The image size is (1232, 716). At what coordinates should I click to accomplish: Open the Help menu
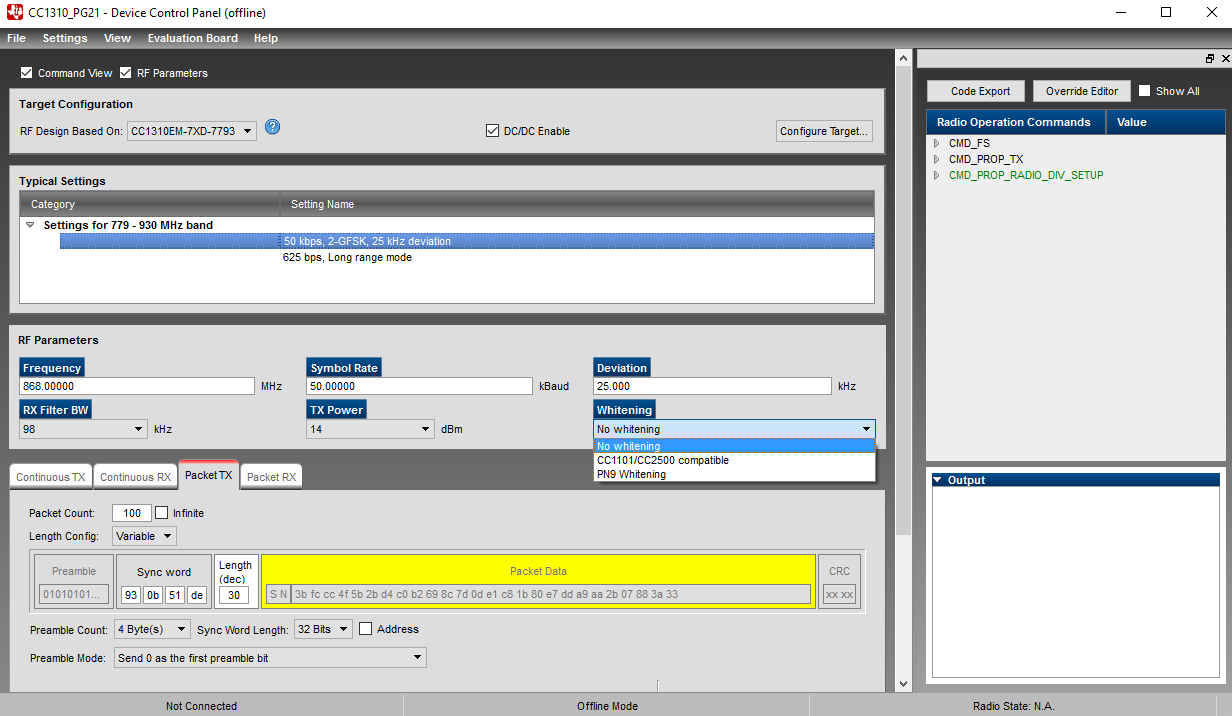point(266,38)
